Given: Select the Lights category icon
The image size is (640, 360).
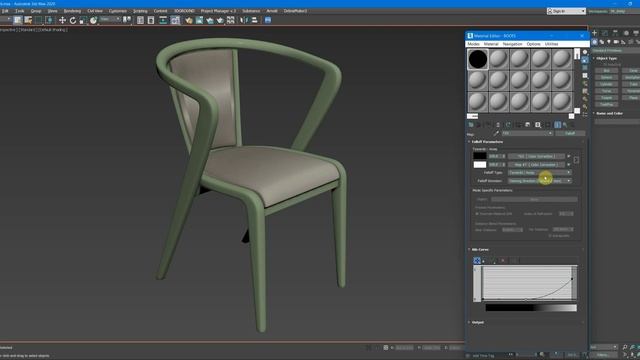Looking at the screenshot, I should point(609,42).
